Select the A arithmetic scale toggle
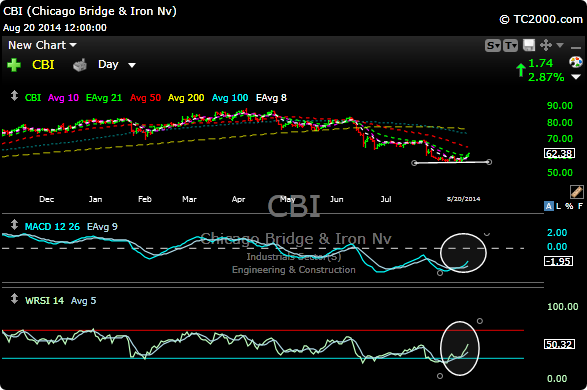The height and width of the screenshot is (390, 587). tap(548, 206)
